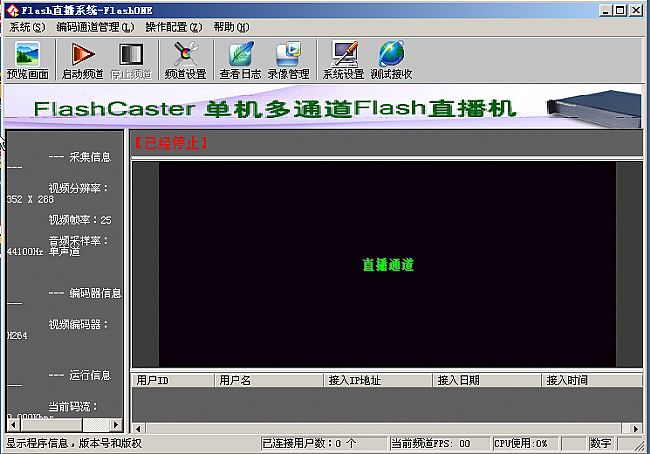Click the FlashCaster banner image
The height and width of the screenshot is (454, 650).
tap(323, 107)
